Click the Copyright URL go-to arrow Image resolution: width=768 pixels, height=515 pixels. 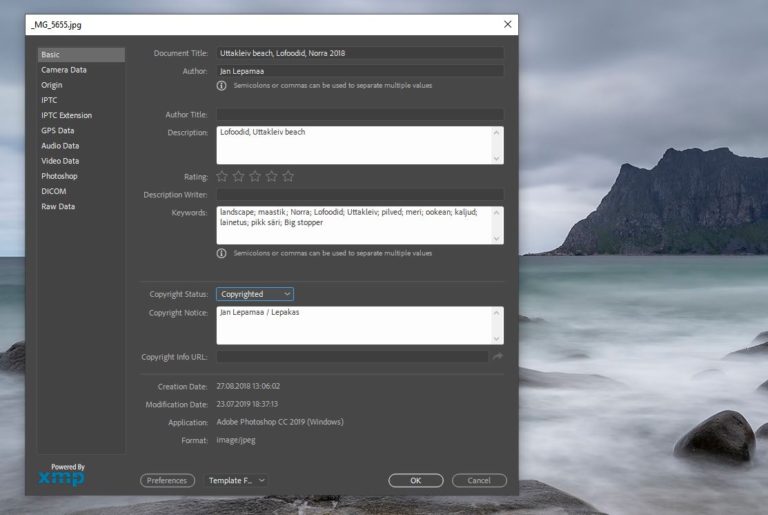tap(497, 356)
